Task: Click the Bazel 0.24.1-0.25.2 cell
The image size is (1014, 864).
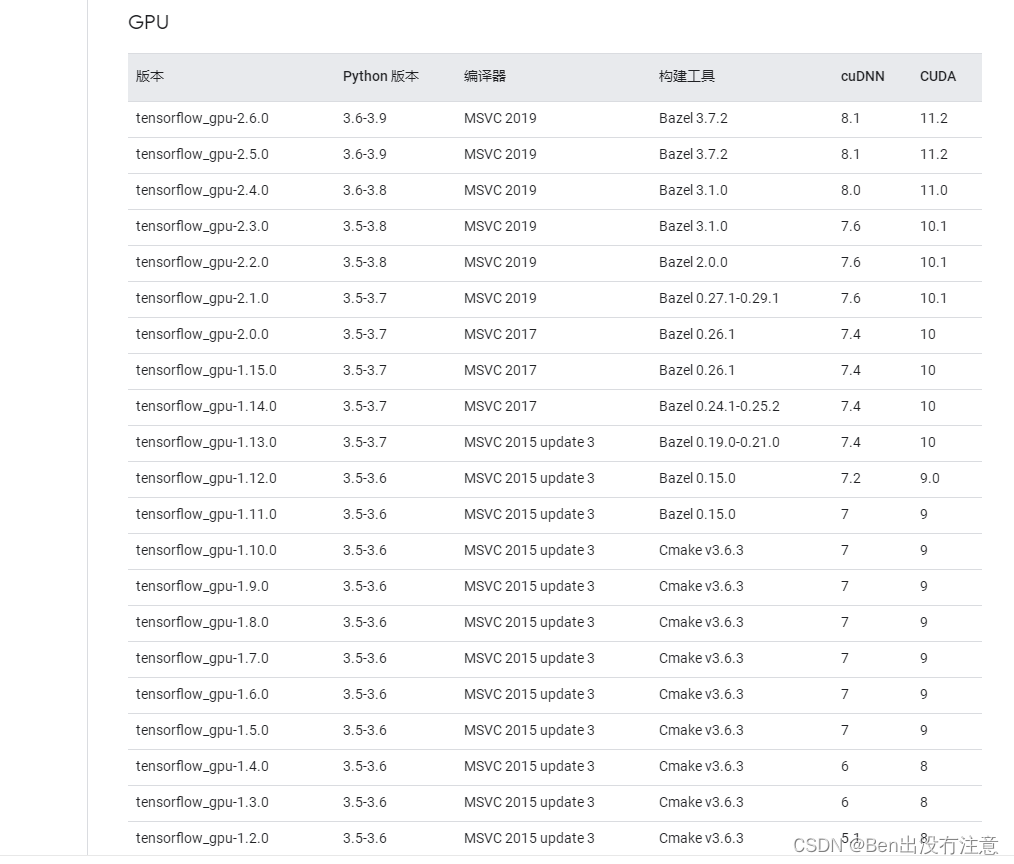Action: pyautogui.click(x=719, y=407)
